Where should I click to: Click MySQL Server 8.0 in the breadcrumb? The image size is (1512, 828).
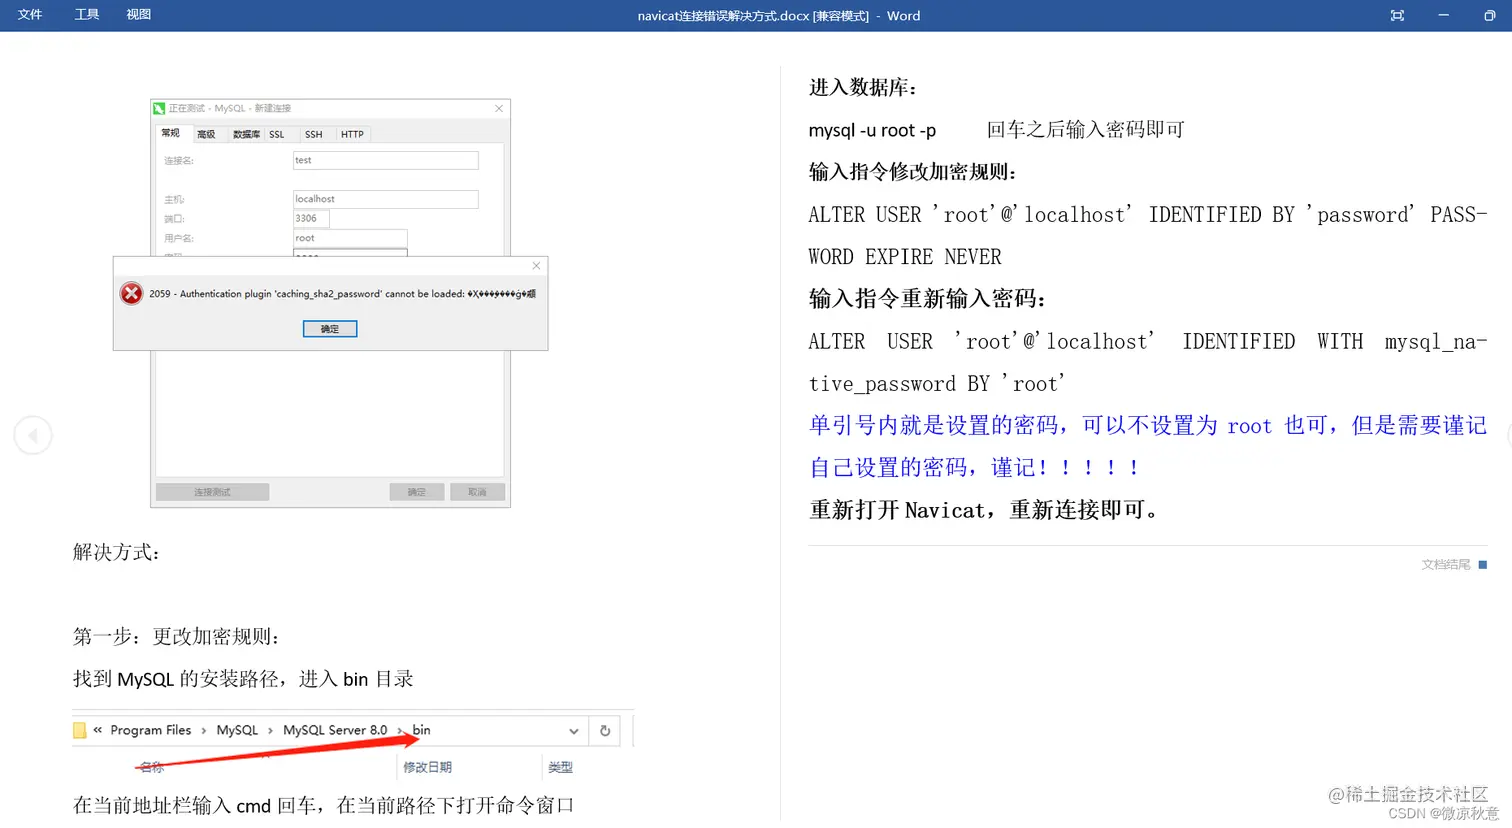[335, 730]
